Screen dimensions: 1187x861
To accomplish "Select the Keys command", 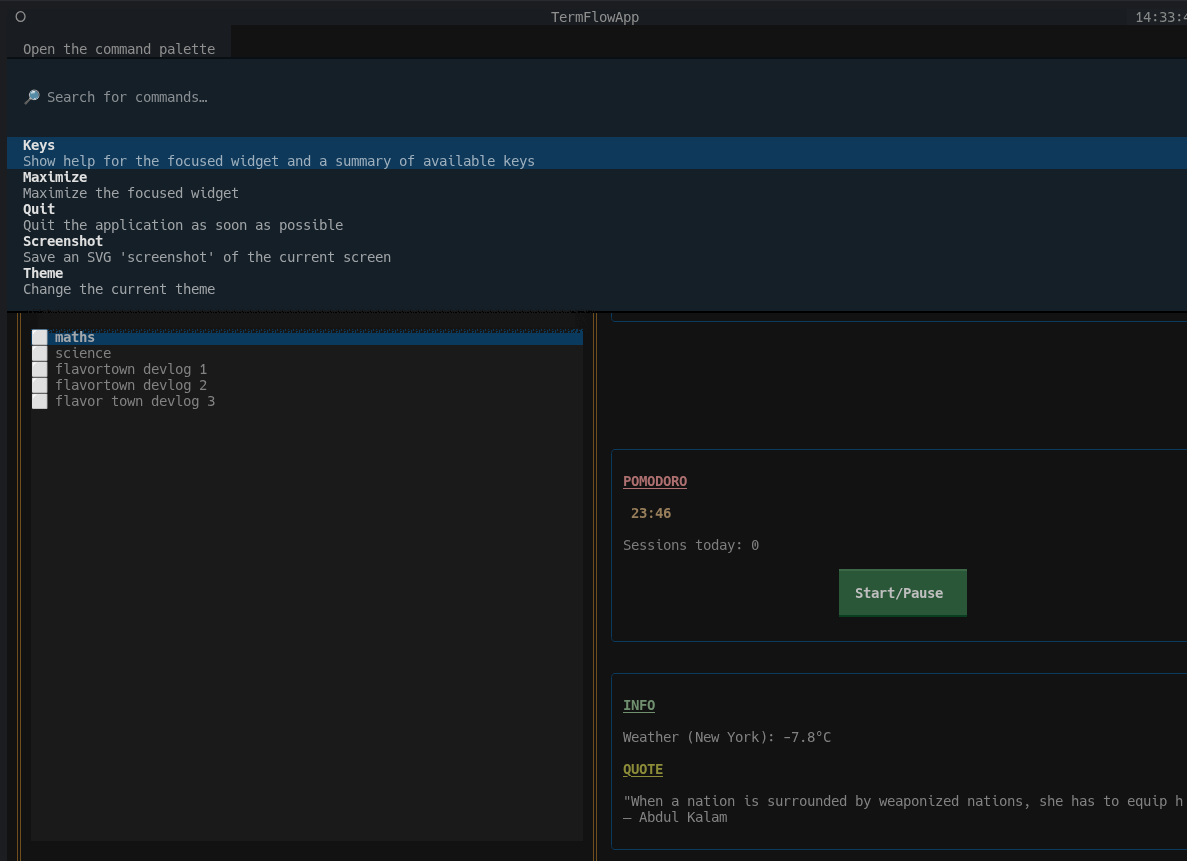I will (39, 146).
